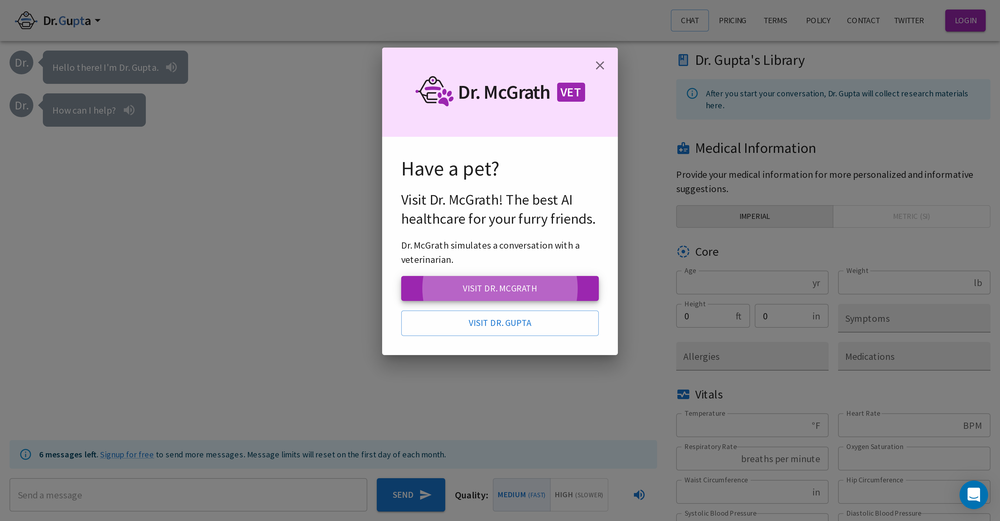The height and width of the screenshot is (521, 1000).
Task: Play audio for the 'How can I help?' message
Action: click(129, 110)
